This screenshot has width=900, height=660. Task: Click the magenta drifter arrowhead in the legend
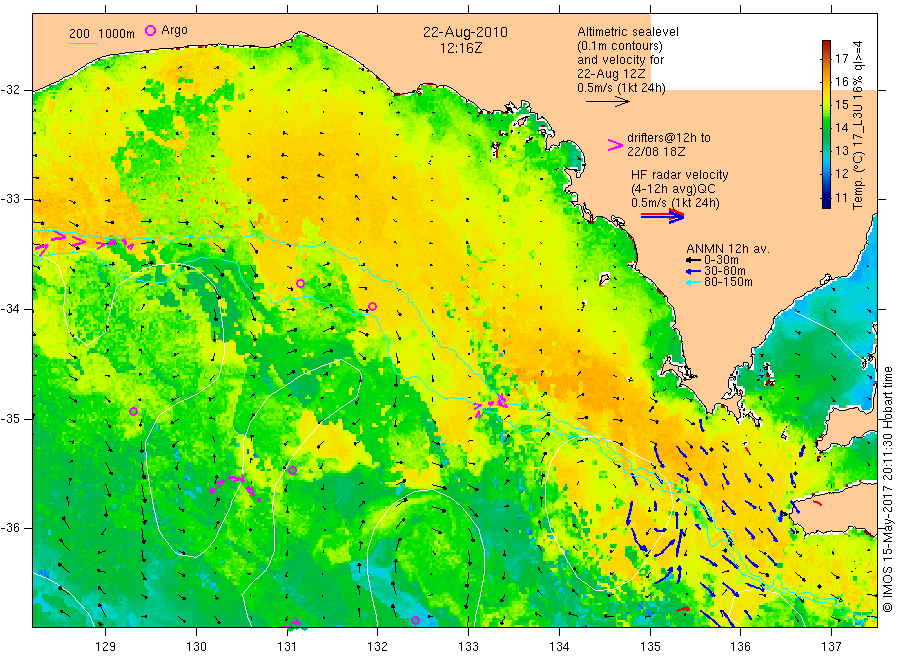click(x=615, y=145)
